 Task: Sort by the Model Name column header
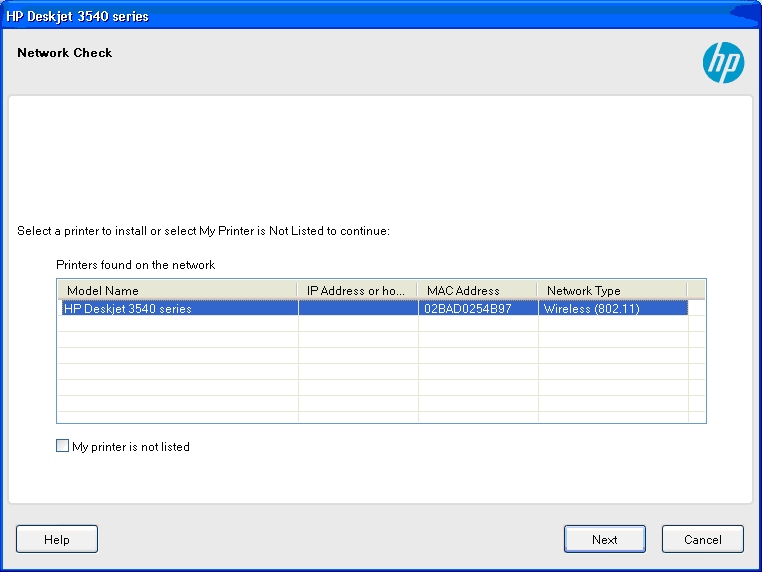tap(177, 291)
